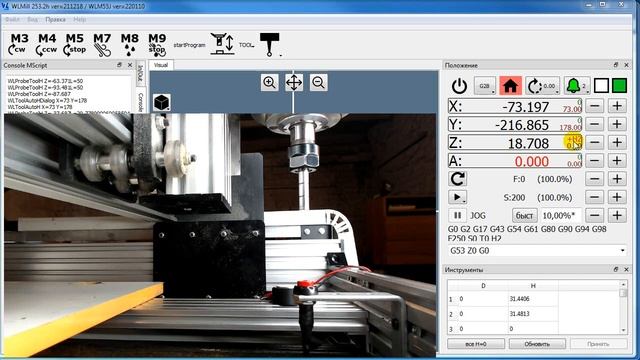Click the 'быст' rapid button
This screenshot has height=360, width=640.
pyautogui.click(x=524, y=215)
